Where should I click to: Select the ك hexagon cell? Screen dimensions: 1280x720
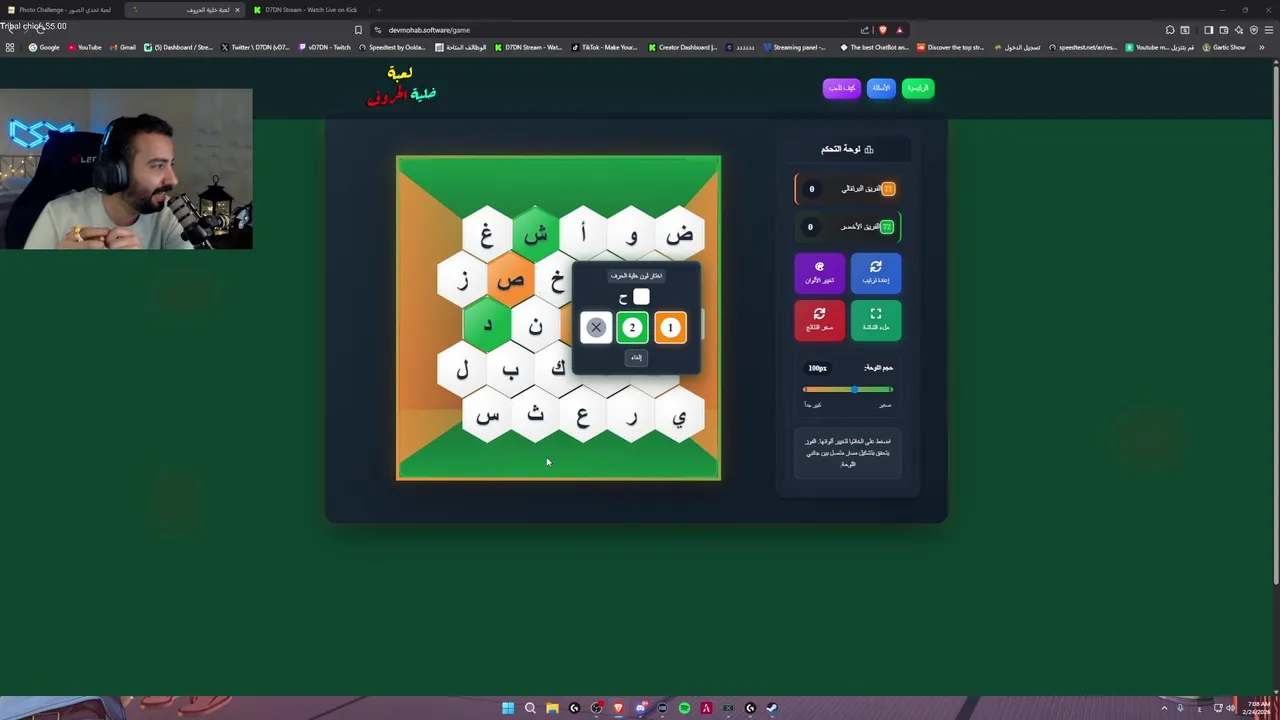point(558,370)
